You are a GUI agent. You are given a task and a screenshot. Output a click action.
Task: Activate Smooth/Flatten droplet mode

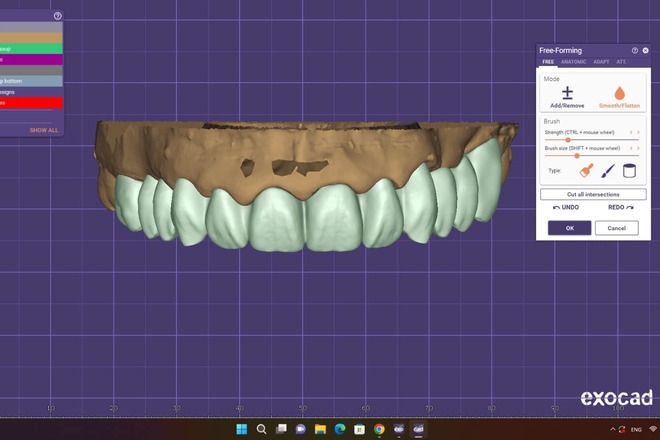tap(619, 95)
